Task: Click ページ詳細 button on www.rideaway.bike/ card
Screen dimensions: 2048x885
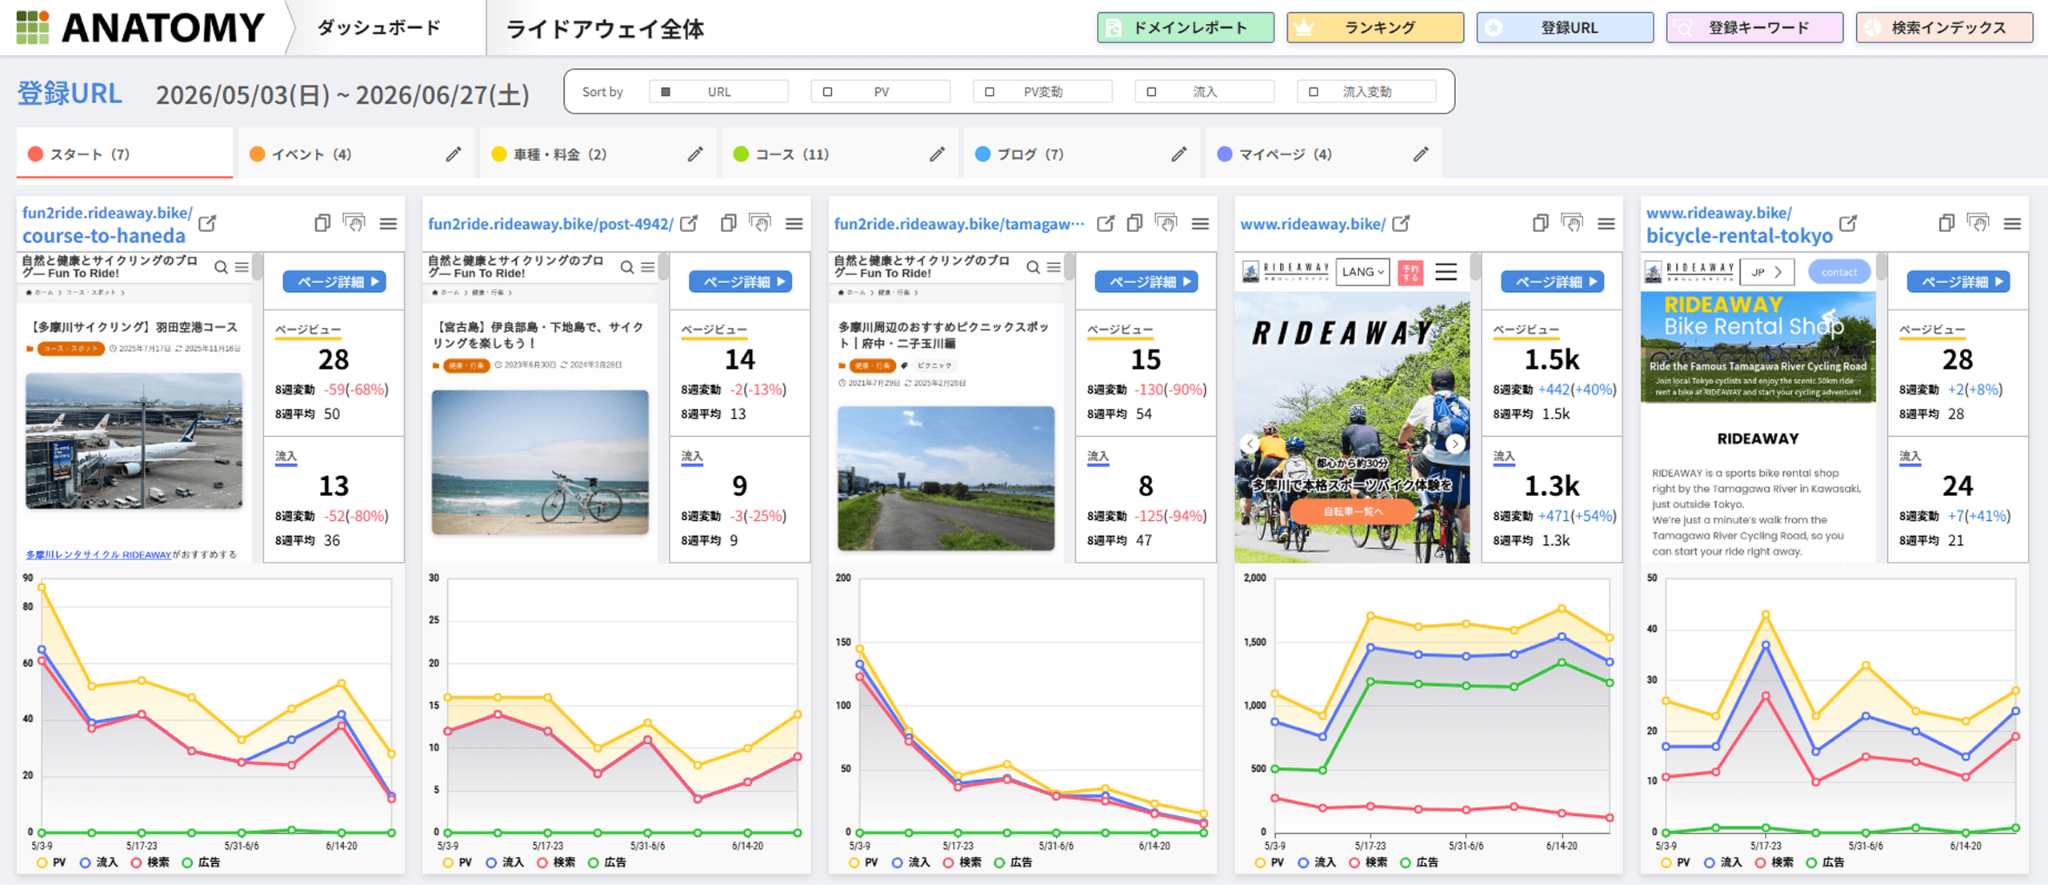Action: pos(1552,282)
